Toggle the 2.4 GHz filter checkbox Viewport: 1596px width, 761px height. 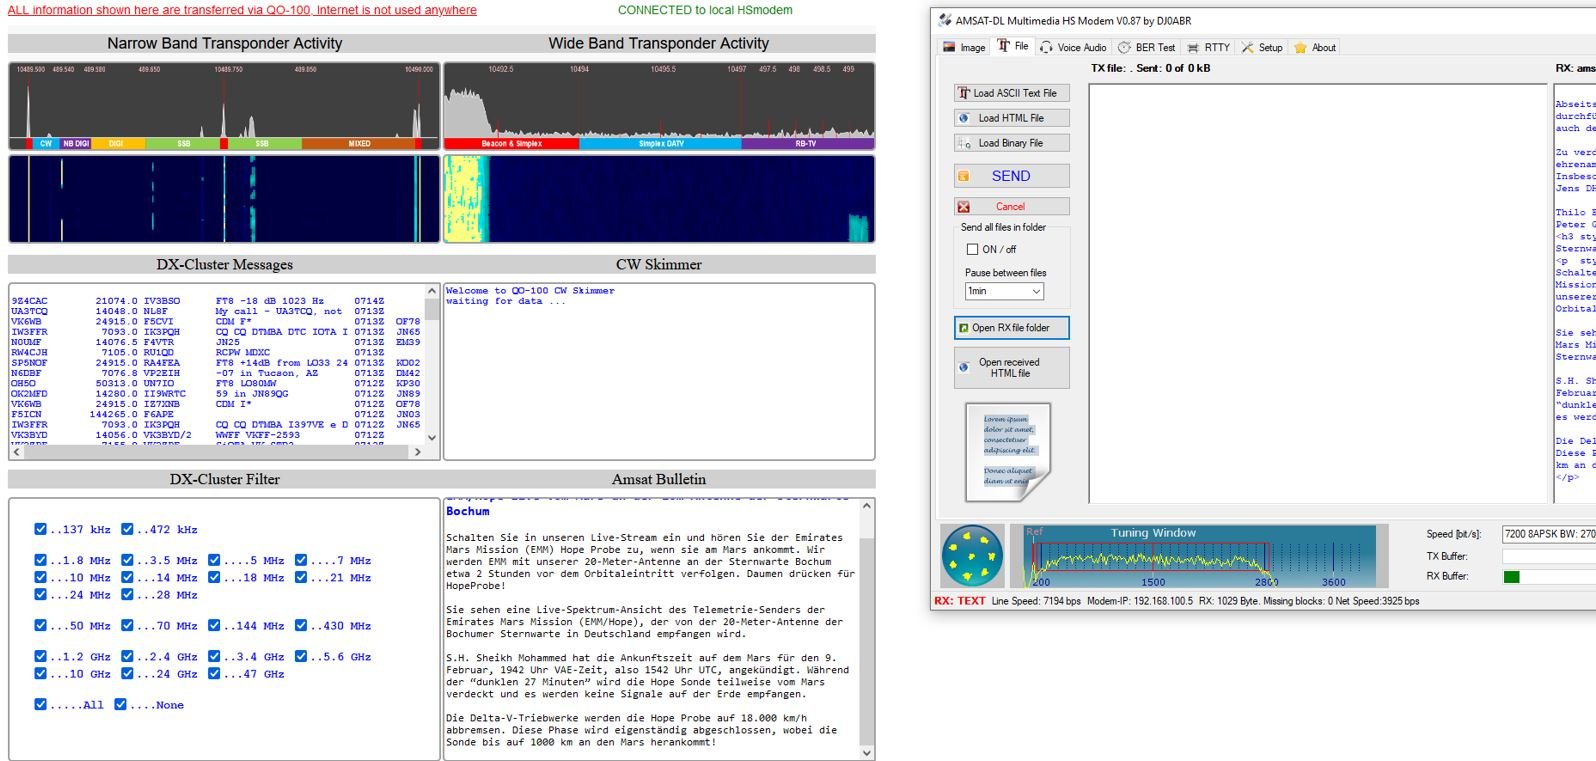coord(127,656)
